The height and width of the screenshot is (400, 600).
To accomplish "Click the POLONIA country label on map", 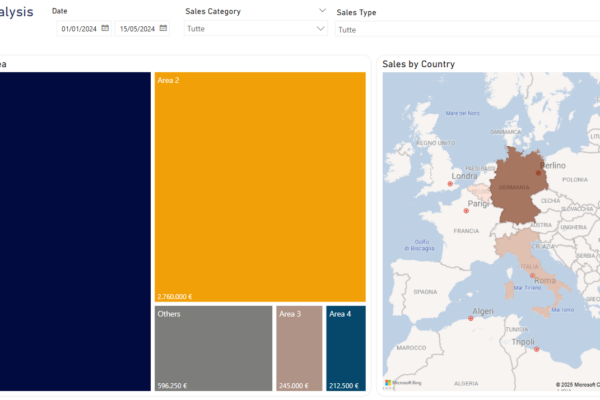I will click(575, 180).
